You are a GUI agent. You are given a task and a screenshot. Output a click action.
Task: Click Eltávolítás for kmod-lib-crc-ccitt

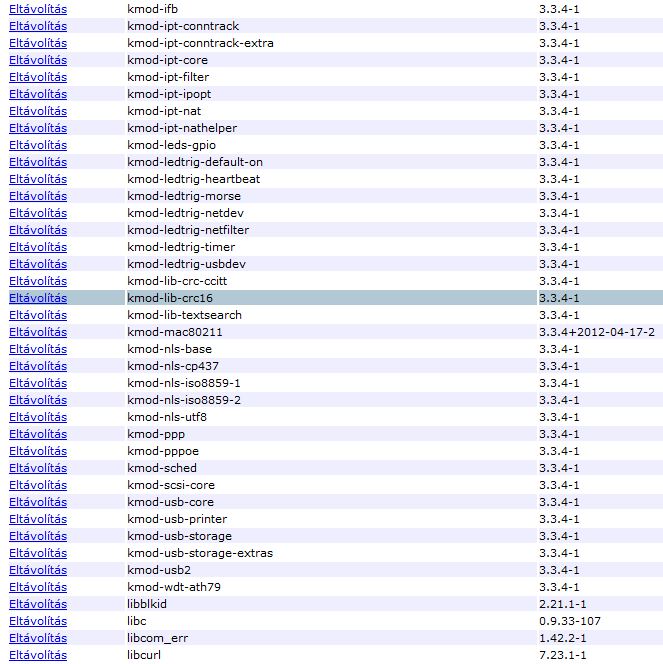[38, 281]
